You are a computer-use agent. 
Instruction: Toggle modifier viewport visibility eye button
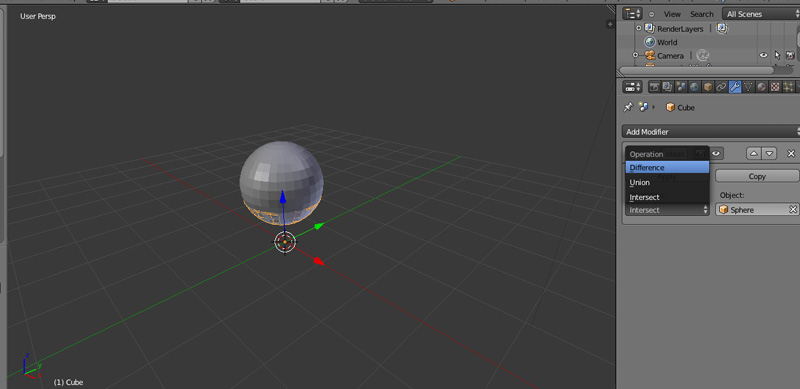coord(716,153)
